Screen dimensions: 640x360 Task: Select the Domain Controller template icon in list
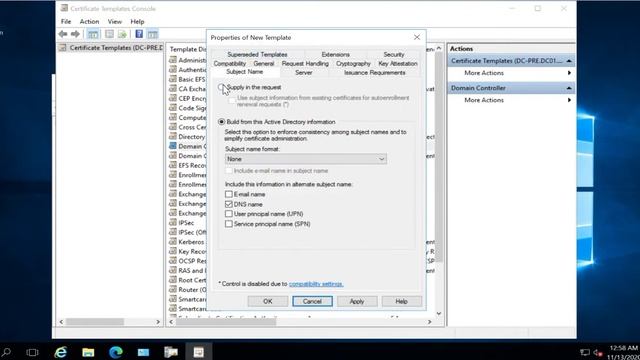173,146
